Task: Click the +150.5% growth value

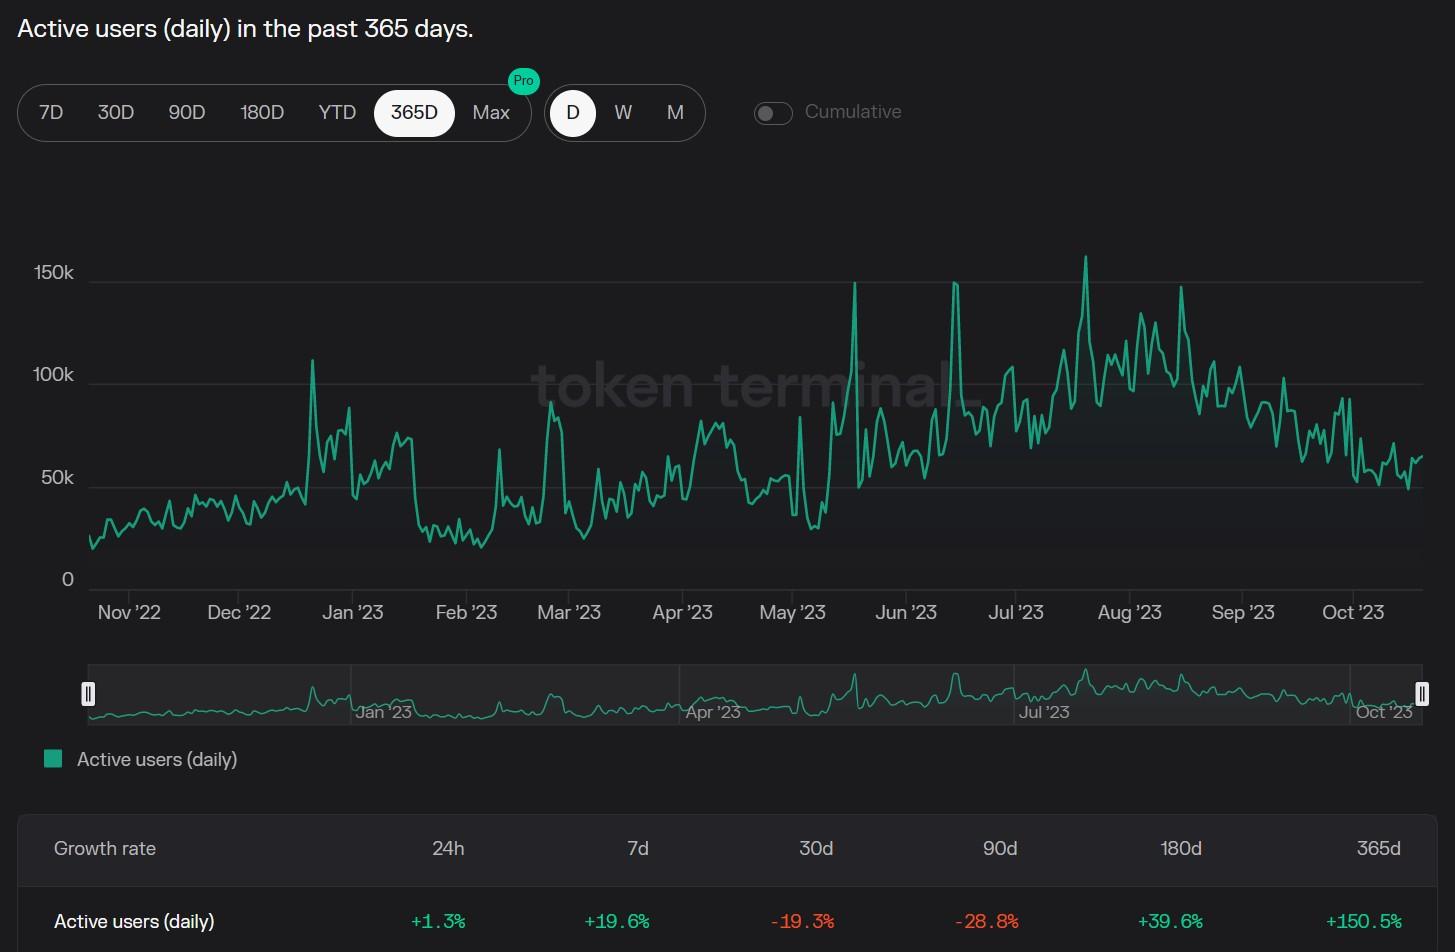Action: 1364,922
